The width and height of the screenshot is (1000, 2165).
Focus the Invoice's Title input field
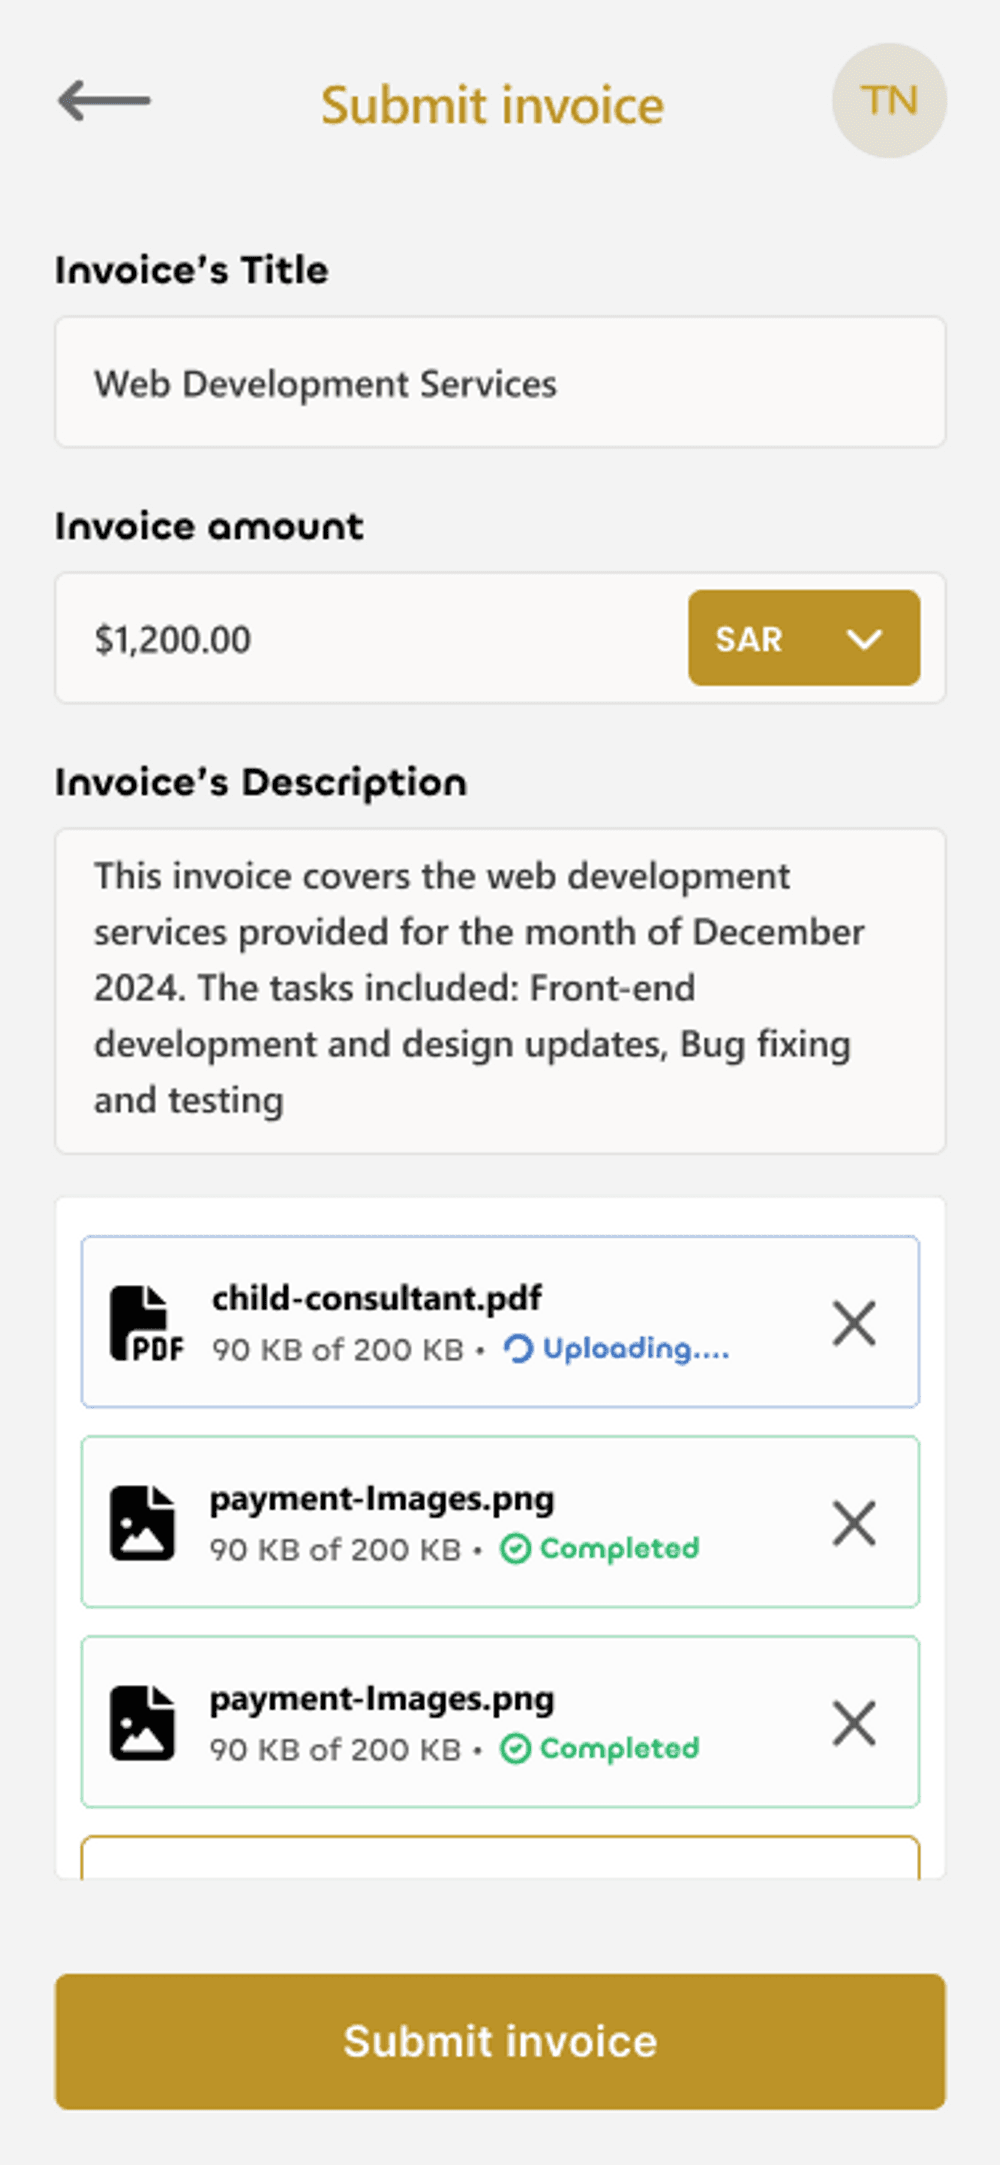[x=500, y=383]
